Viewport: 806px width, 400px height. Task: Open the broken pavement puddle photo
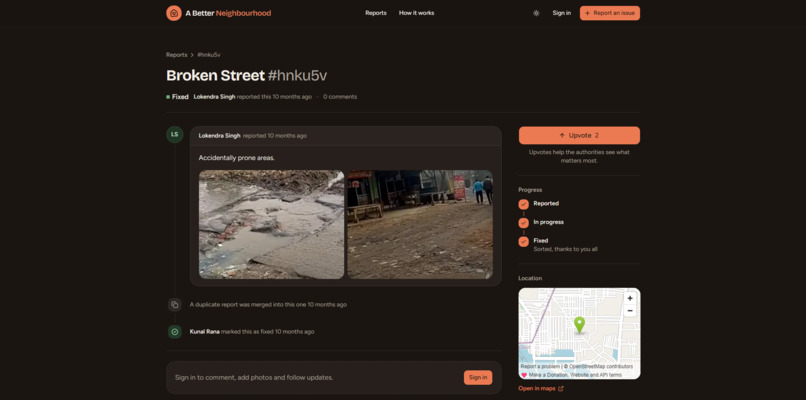click(x=271, y=224)
